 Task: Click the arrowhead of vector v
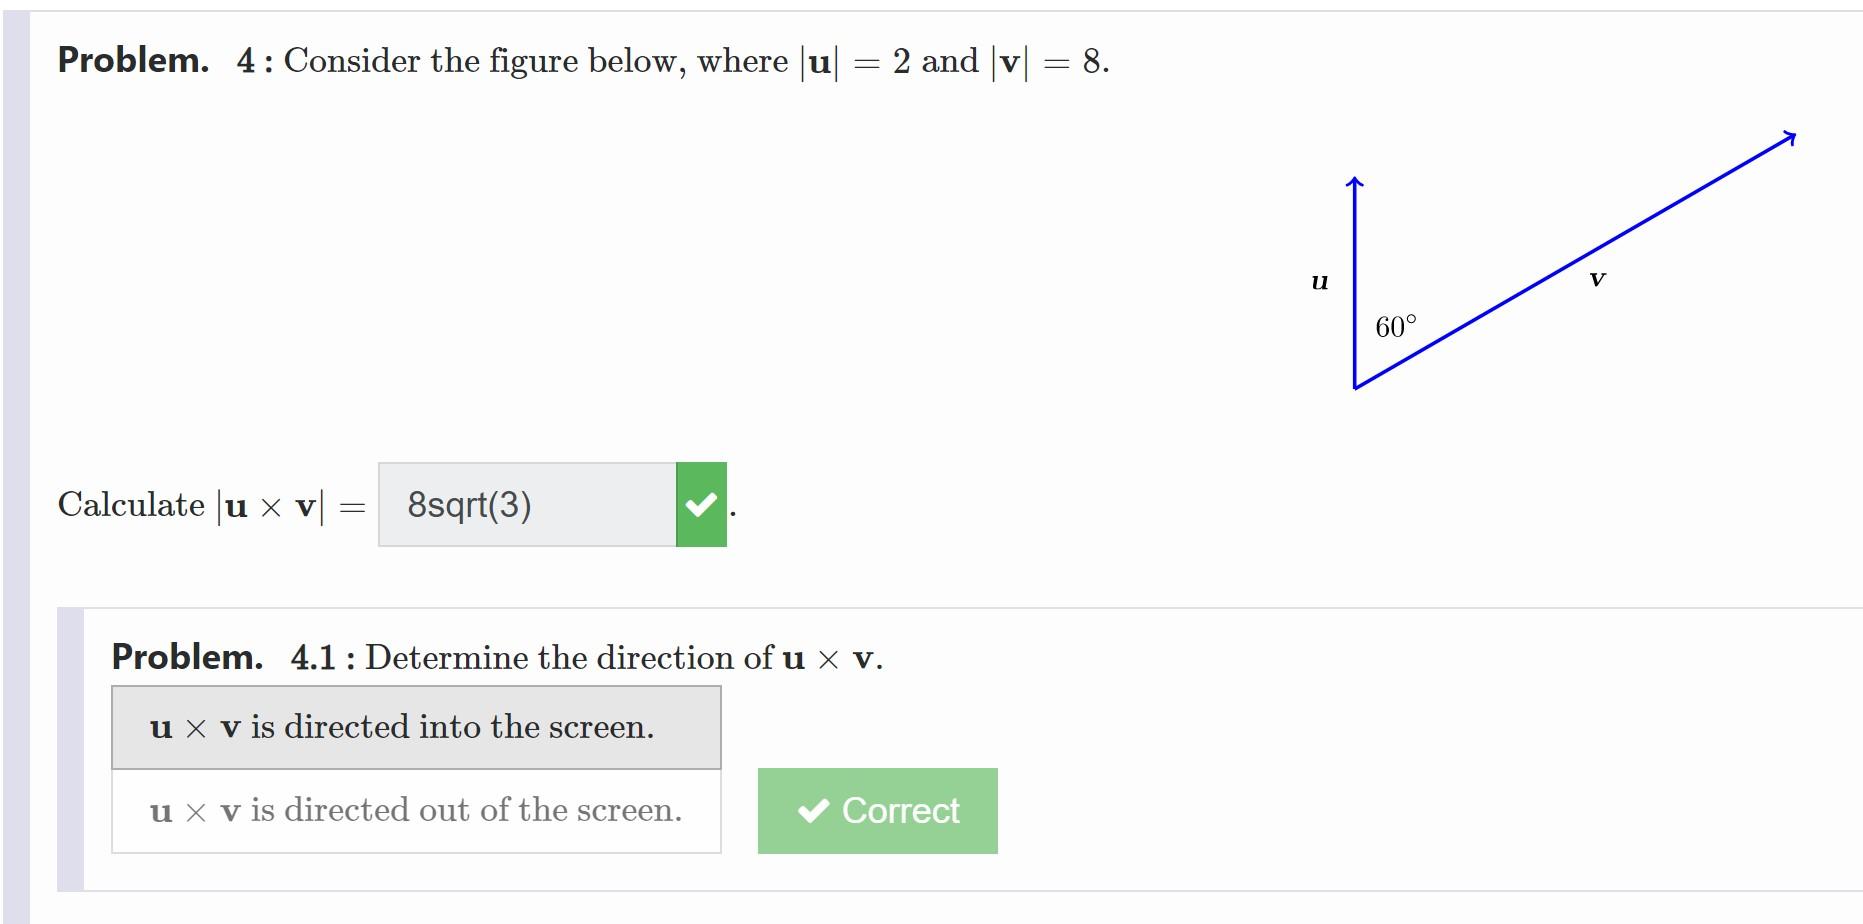(1791, 138)
